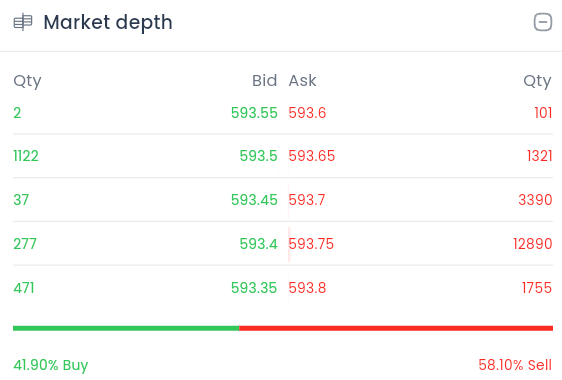Select bid price 593.55
The height and width of the screenshot is (380, 562).
(x=254, y=113)
